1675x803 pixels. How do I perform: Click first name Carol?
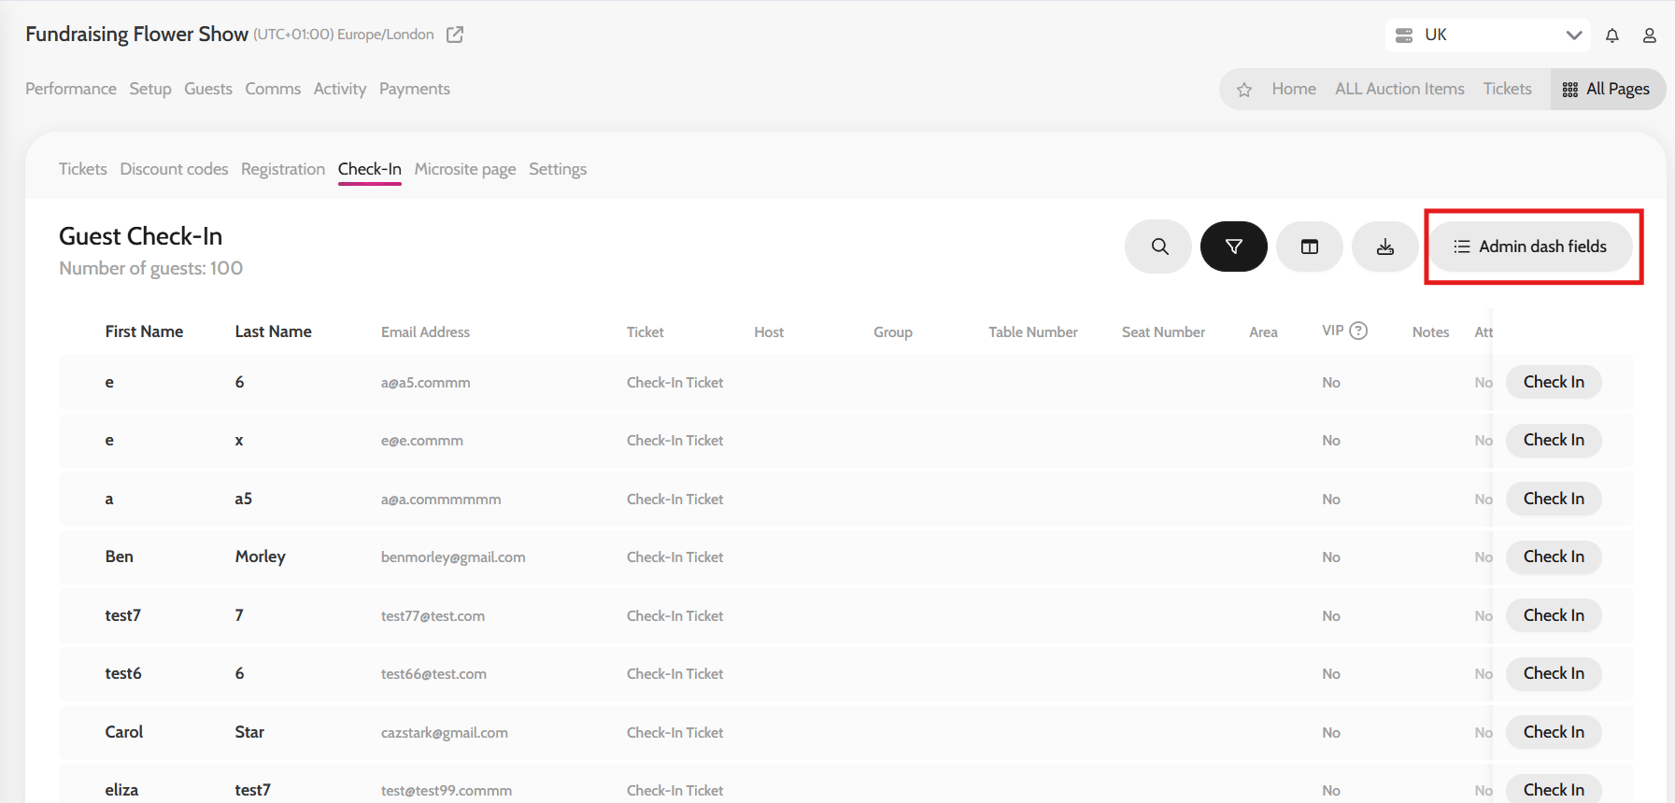[124, 732]
